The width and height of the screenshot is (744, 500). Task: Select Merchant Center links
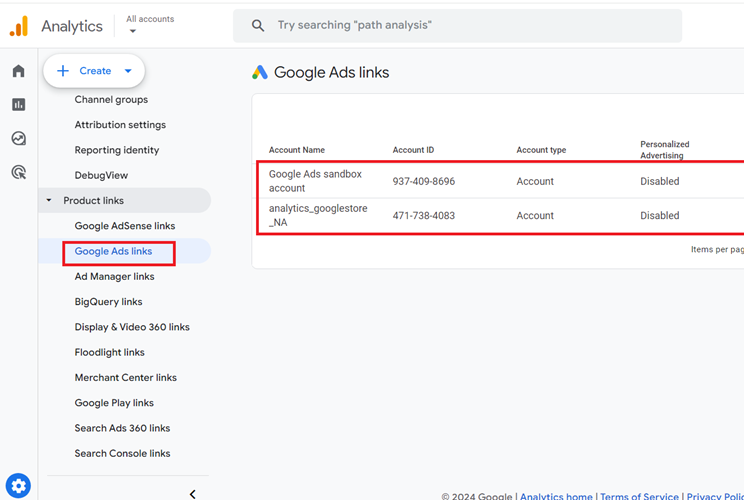click(x=126, y=378)
